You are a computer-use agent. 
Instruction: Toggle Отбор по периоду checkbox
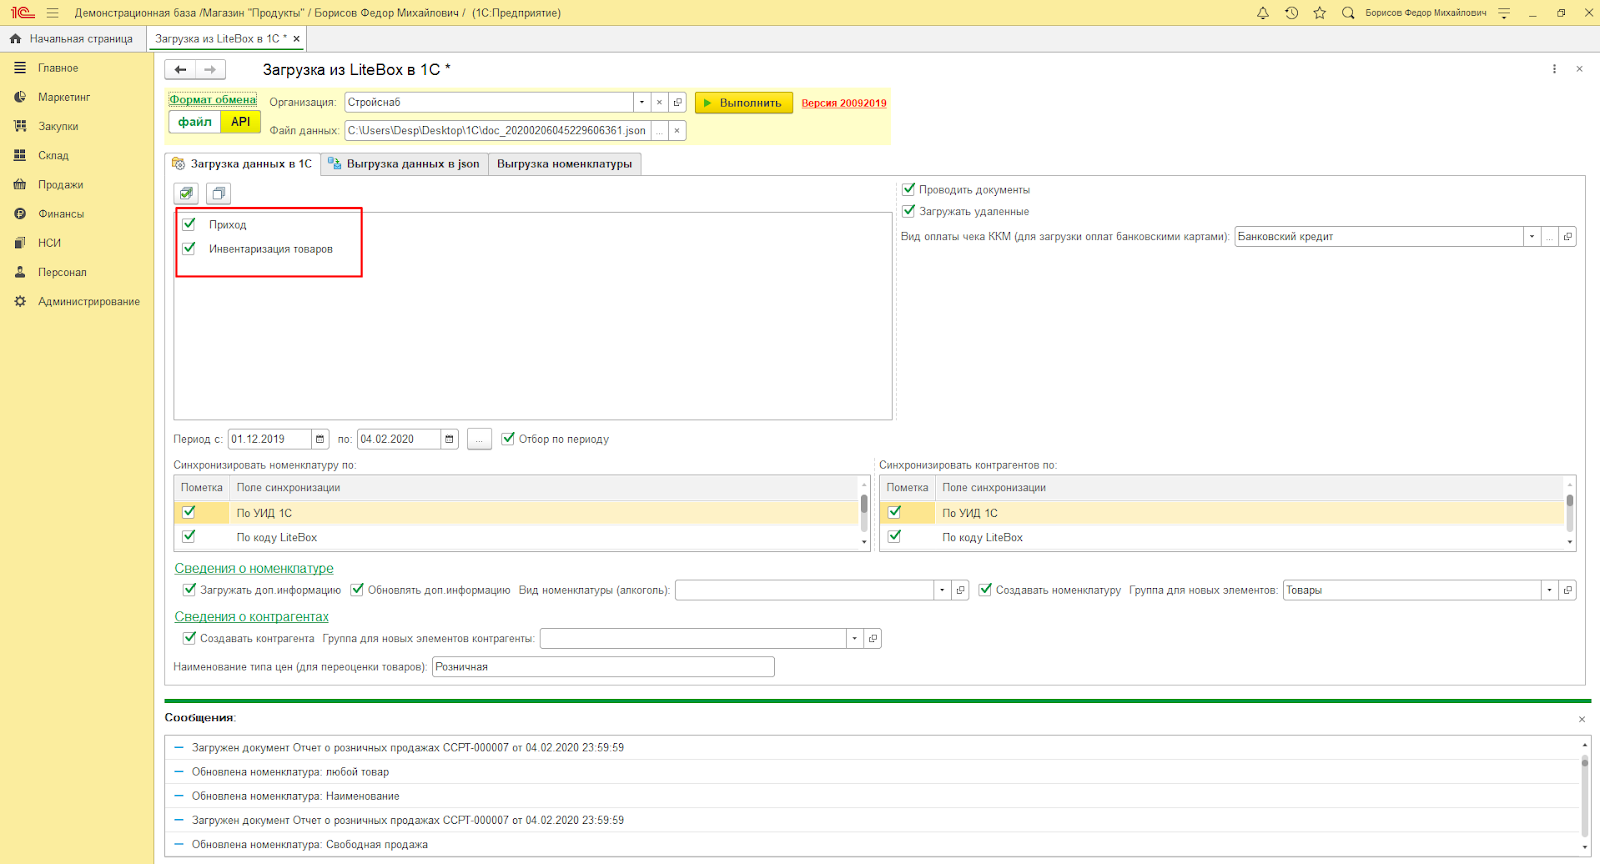coord(508,438)
